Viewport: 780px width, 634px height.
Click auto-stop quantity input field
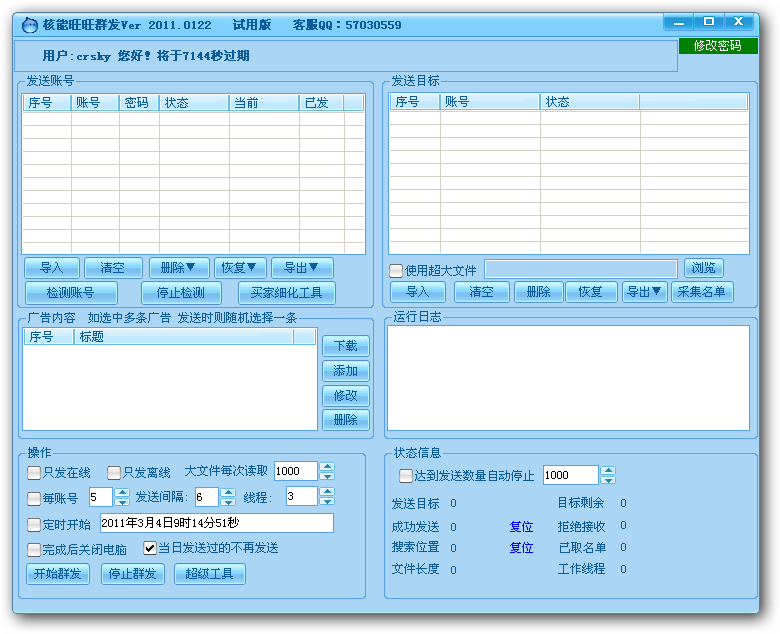[571, 475]
